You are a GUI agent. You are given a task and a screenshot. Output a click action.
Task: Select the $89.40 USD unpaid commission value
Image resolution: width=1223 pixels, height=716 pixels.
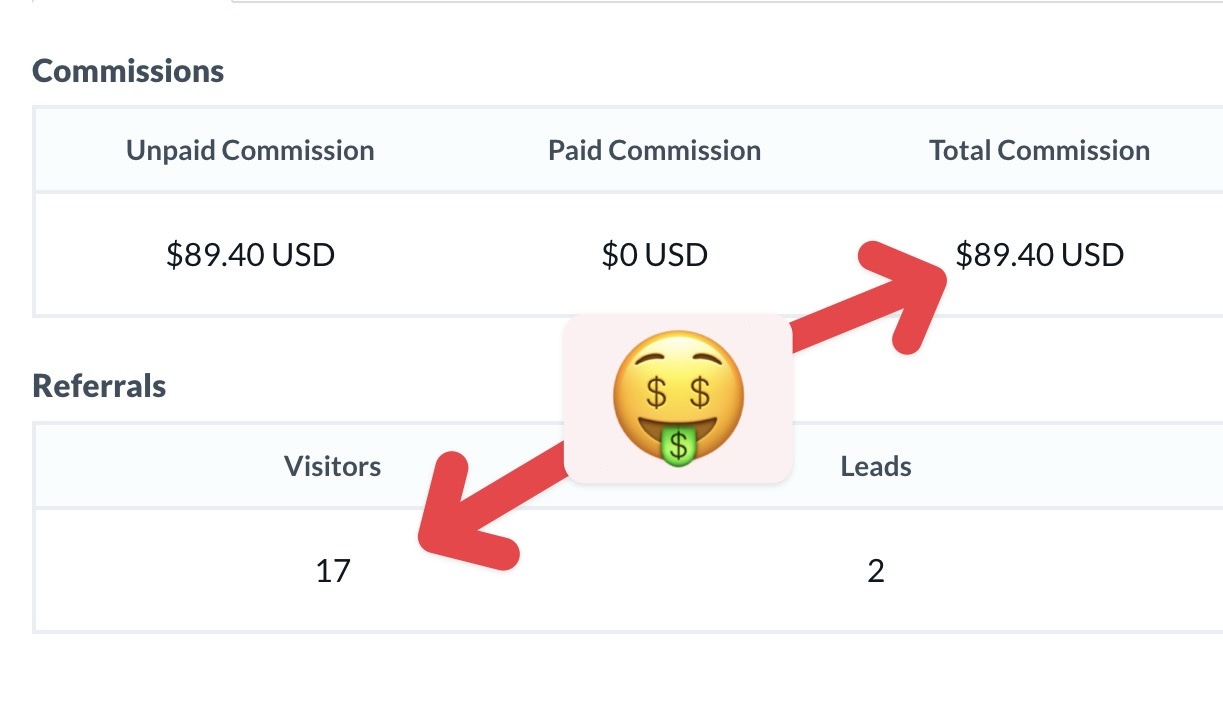coord(250,255)
